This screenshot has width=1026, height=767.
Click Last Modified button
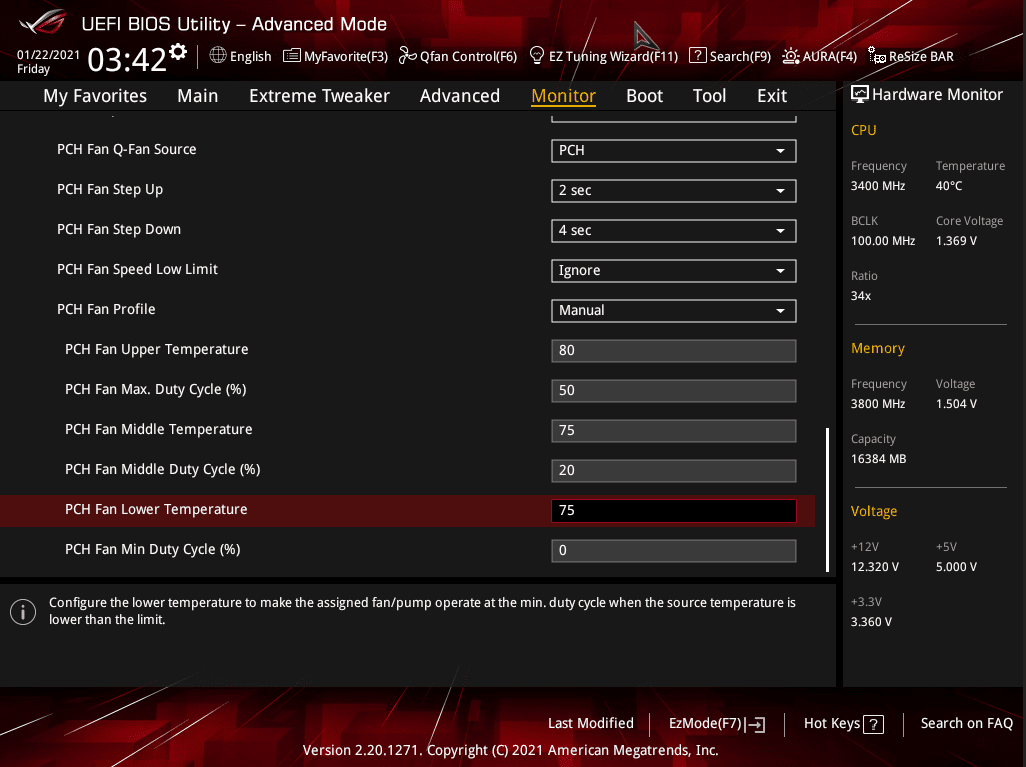(591, 723)
